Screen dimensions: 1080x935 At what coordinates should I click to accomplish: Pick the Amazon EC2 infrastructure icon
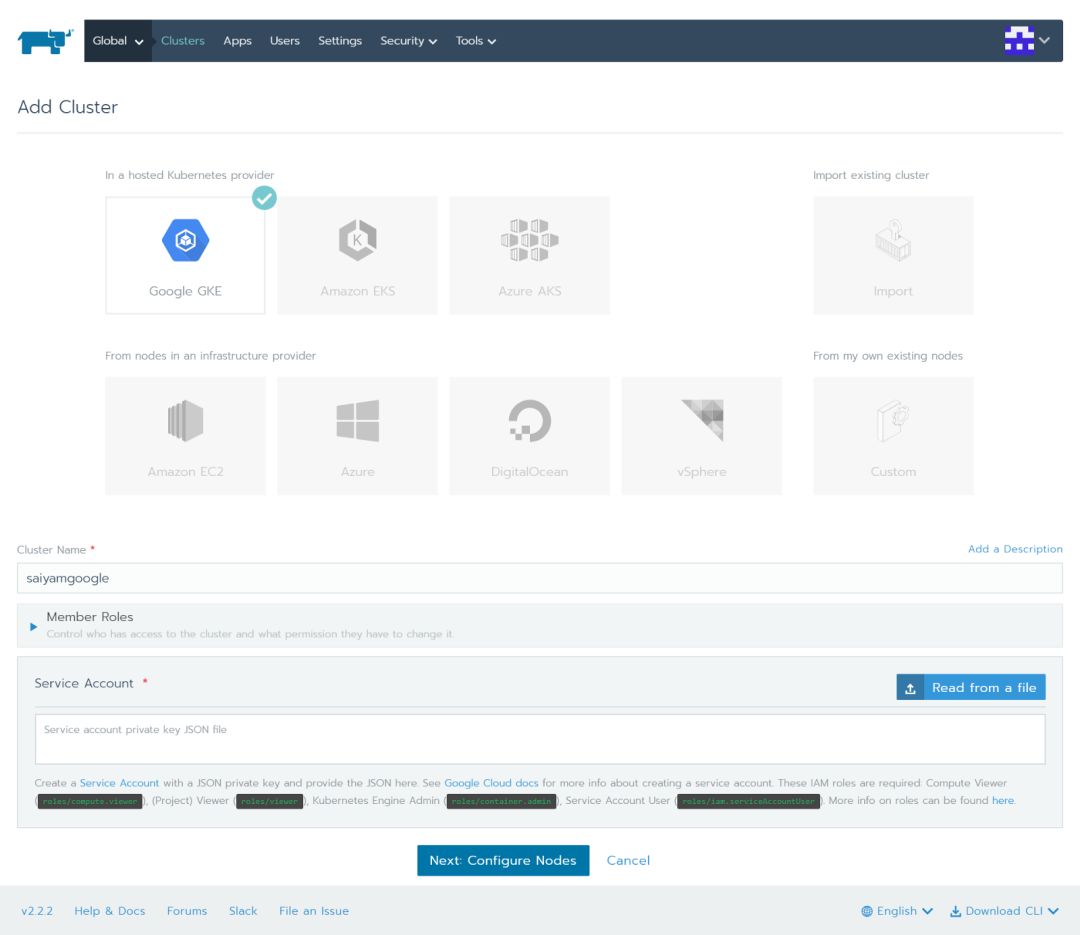[x=185, y=420]
